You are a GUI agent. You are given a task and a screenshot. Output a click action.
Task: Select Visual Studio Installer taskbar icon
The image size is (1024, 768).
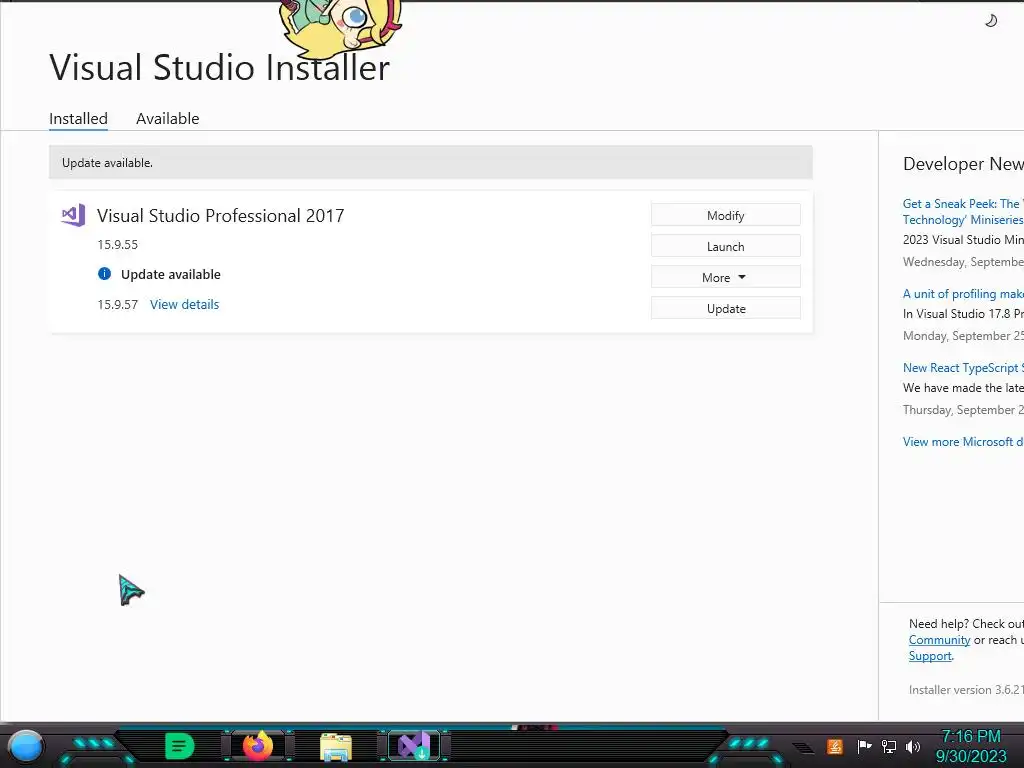[x=414, y=746]
